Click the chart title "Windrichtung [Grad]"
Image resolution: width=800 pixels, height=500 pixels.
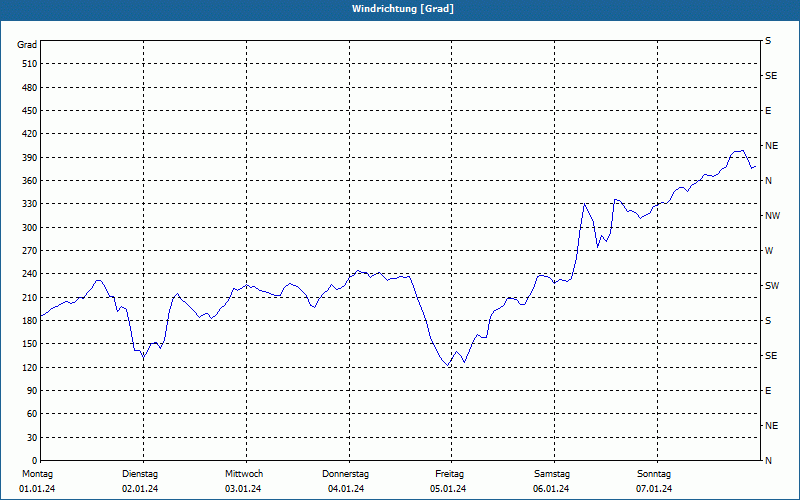(x=403, y=9)
